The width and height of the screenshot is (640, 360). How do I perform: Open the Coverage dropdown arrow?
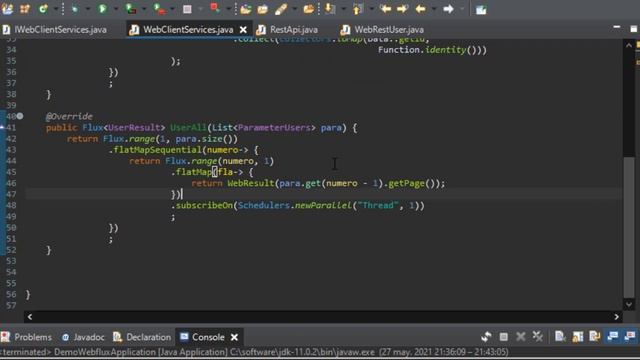[143, 9]
